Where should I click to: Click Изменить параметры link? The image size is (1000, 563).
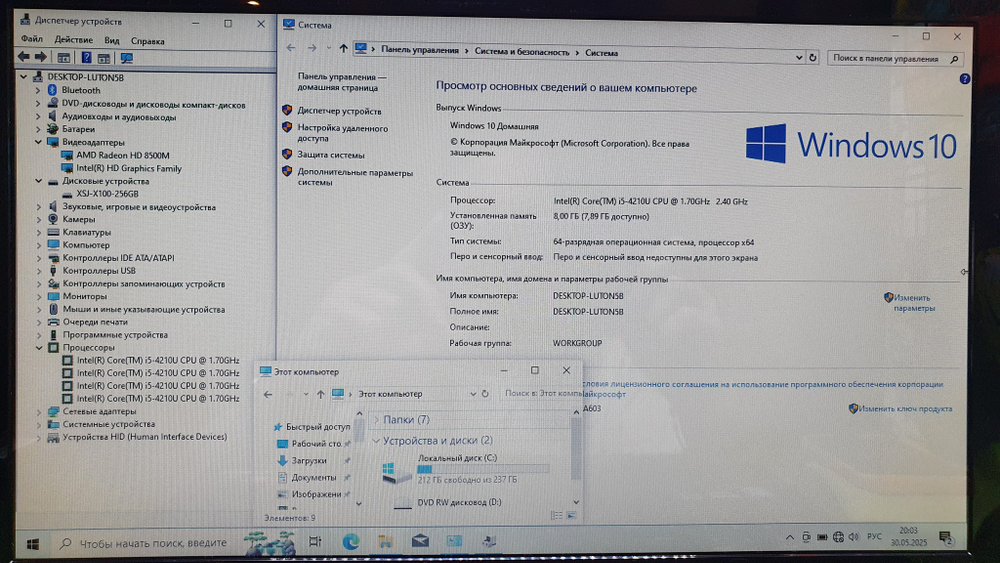click(x=914, y=303)
